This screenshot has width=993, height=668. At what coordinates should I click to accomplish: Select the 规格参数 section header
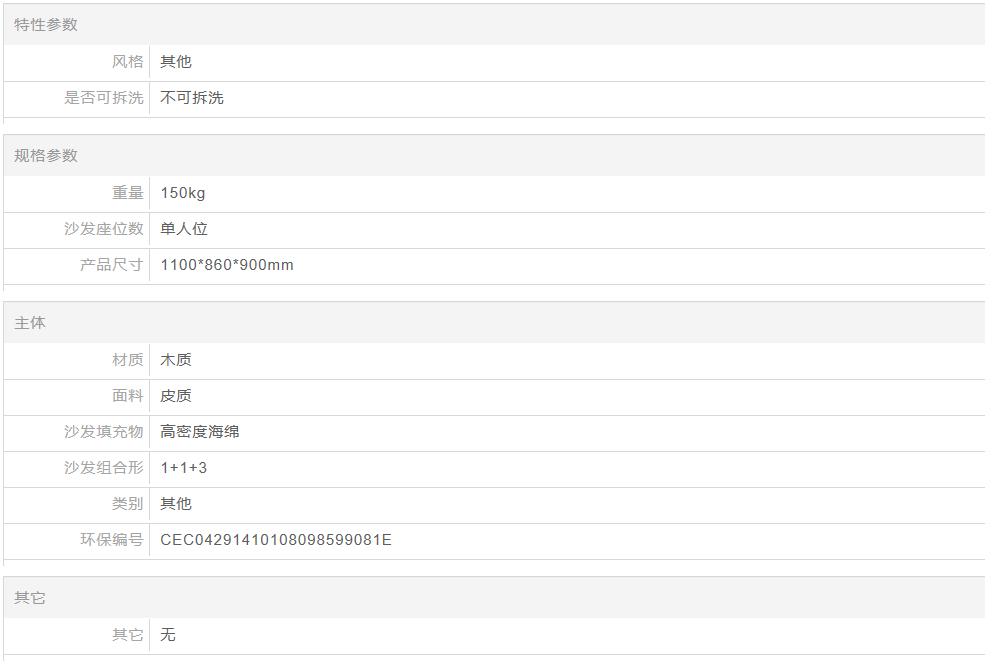tap(46, 156)
